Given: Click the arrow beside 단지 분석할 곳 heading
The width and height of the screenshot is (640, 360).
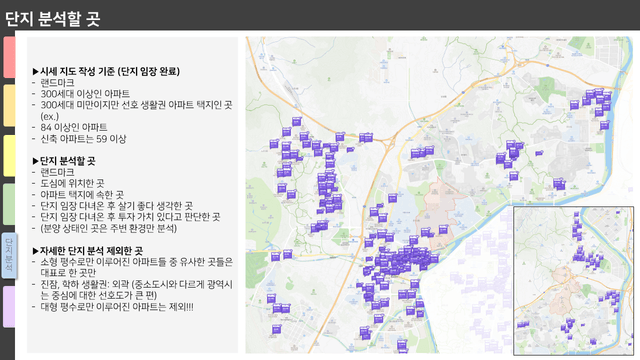Looking at the screenshot, I should pos(36,161).
